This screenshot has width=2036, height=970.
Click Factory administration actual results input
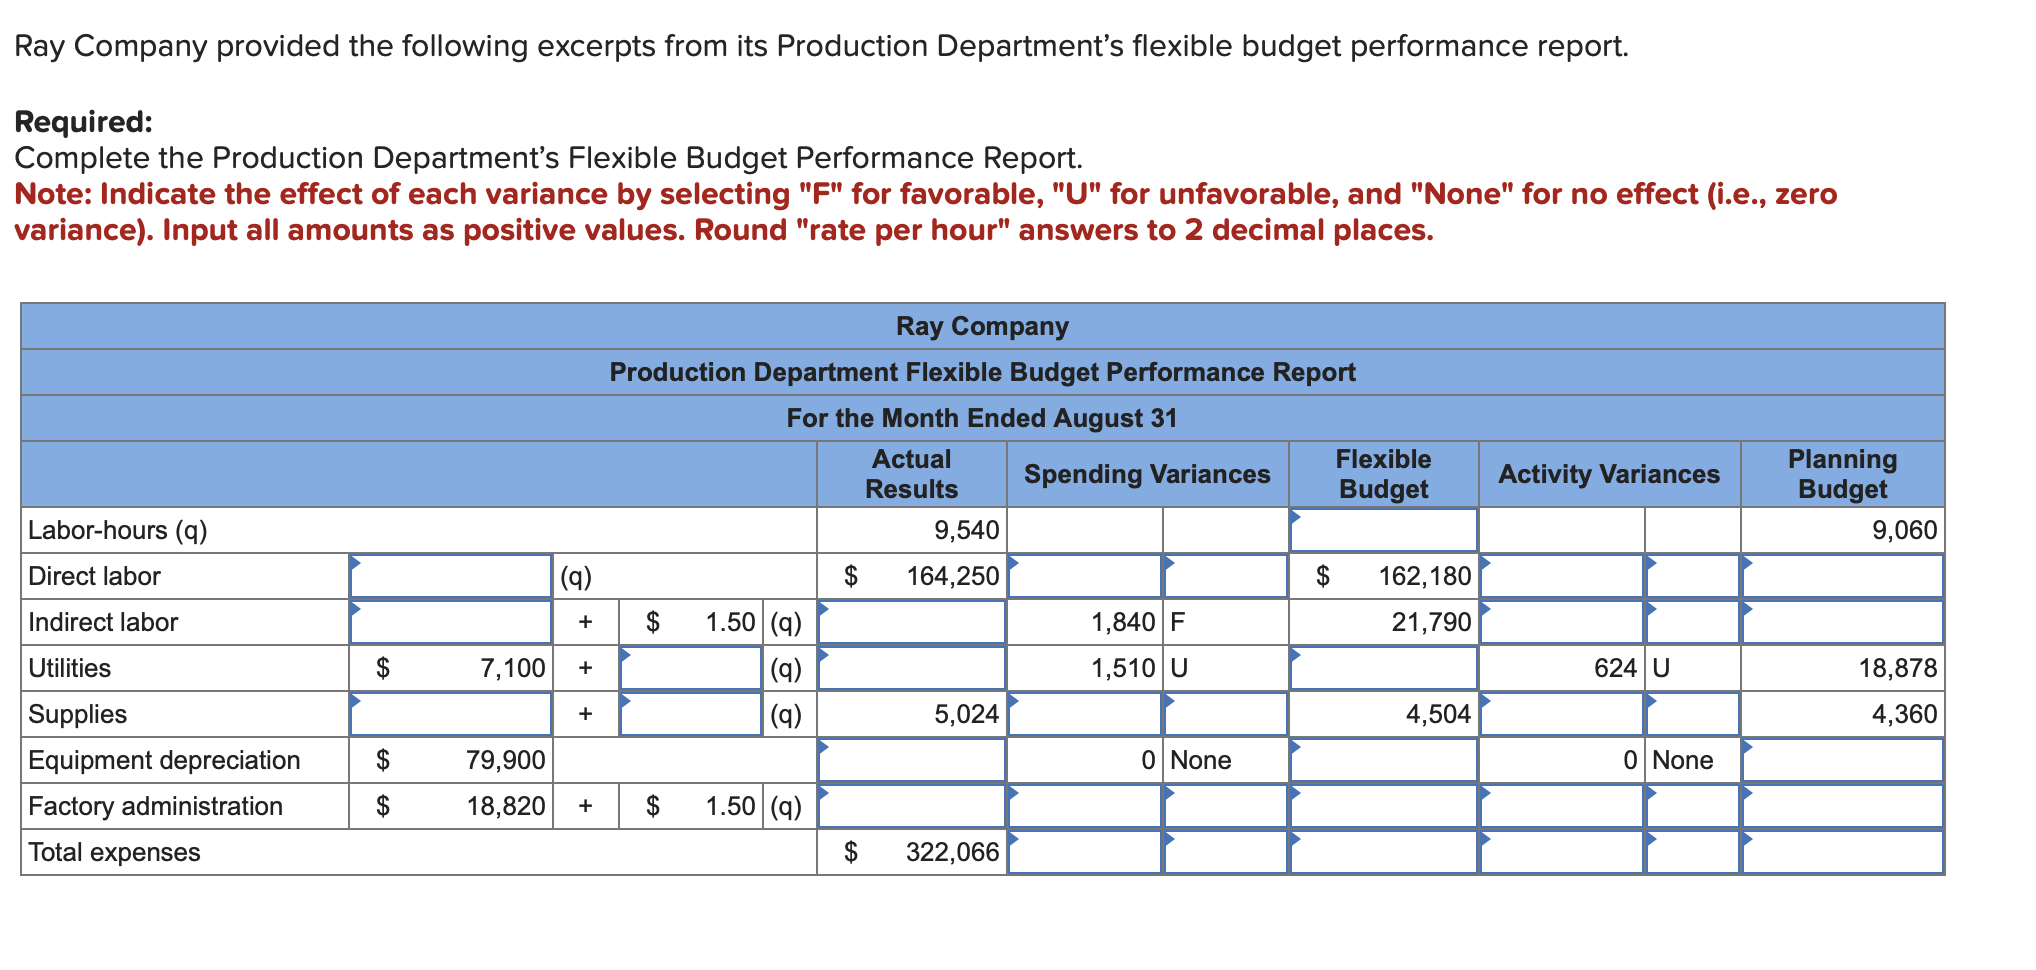911,806
